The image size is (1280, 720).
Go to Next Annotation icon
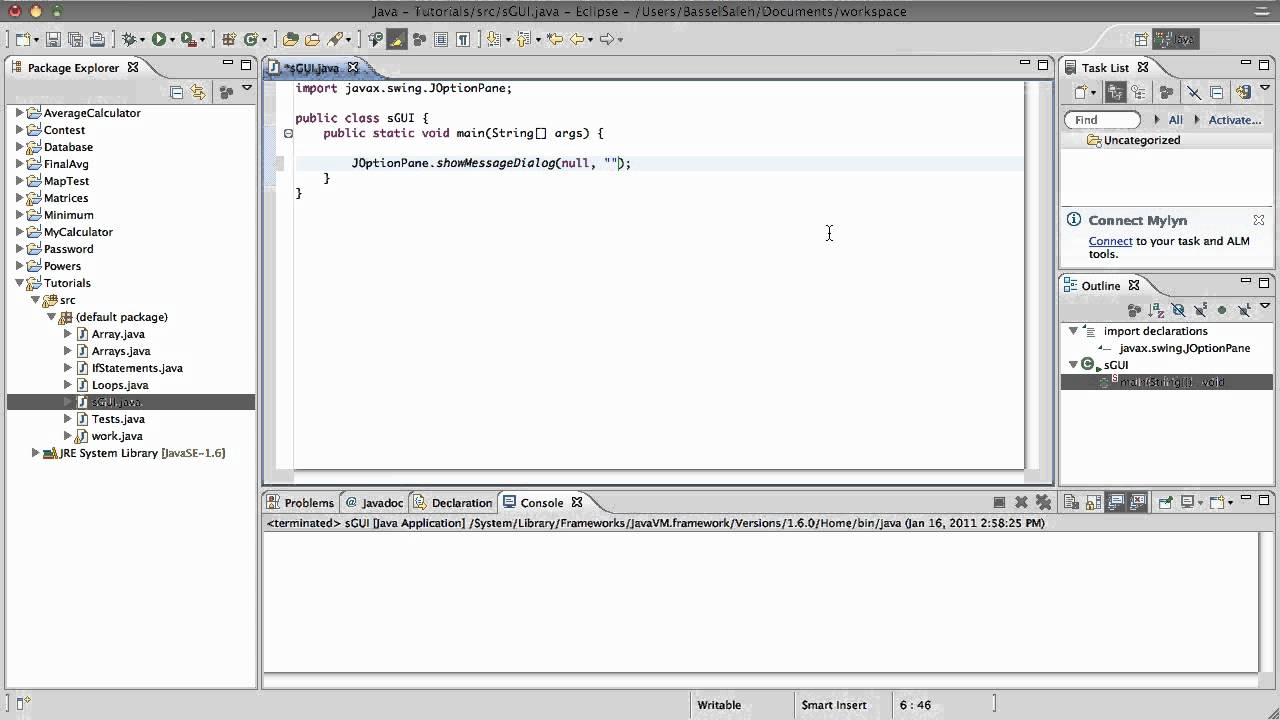pyautogui.click(x=493, y=39)
